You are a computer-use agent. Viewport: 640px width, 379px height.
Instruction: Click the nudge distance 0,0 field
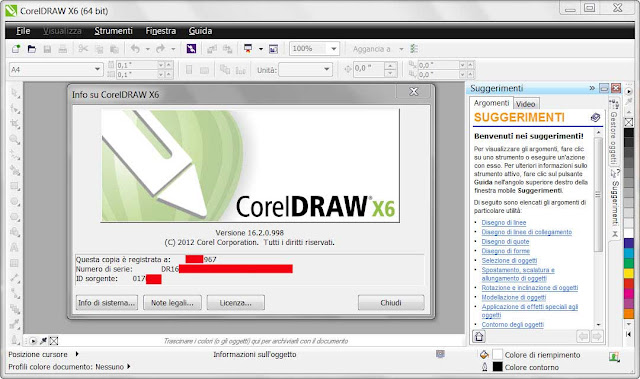point(369,69)
